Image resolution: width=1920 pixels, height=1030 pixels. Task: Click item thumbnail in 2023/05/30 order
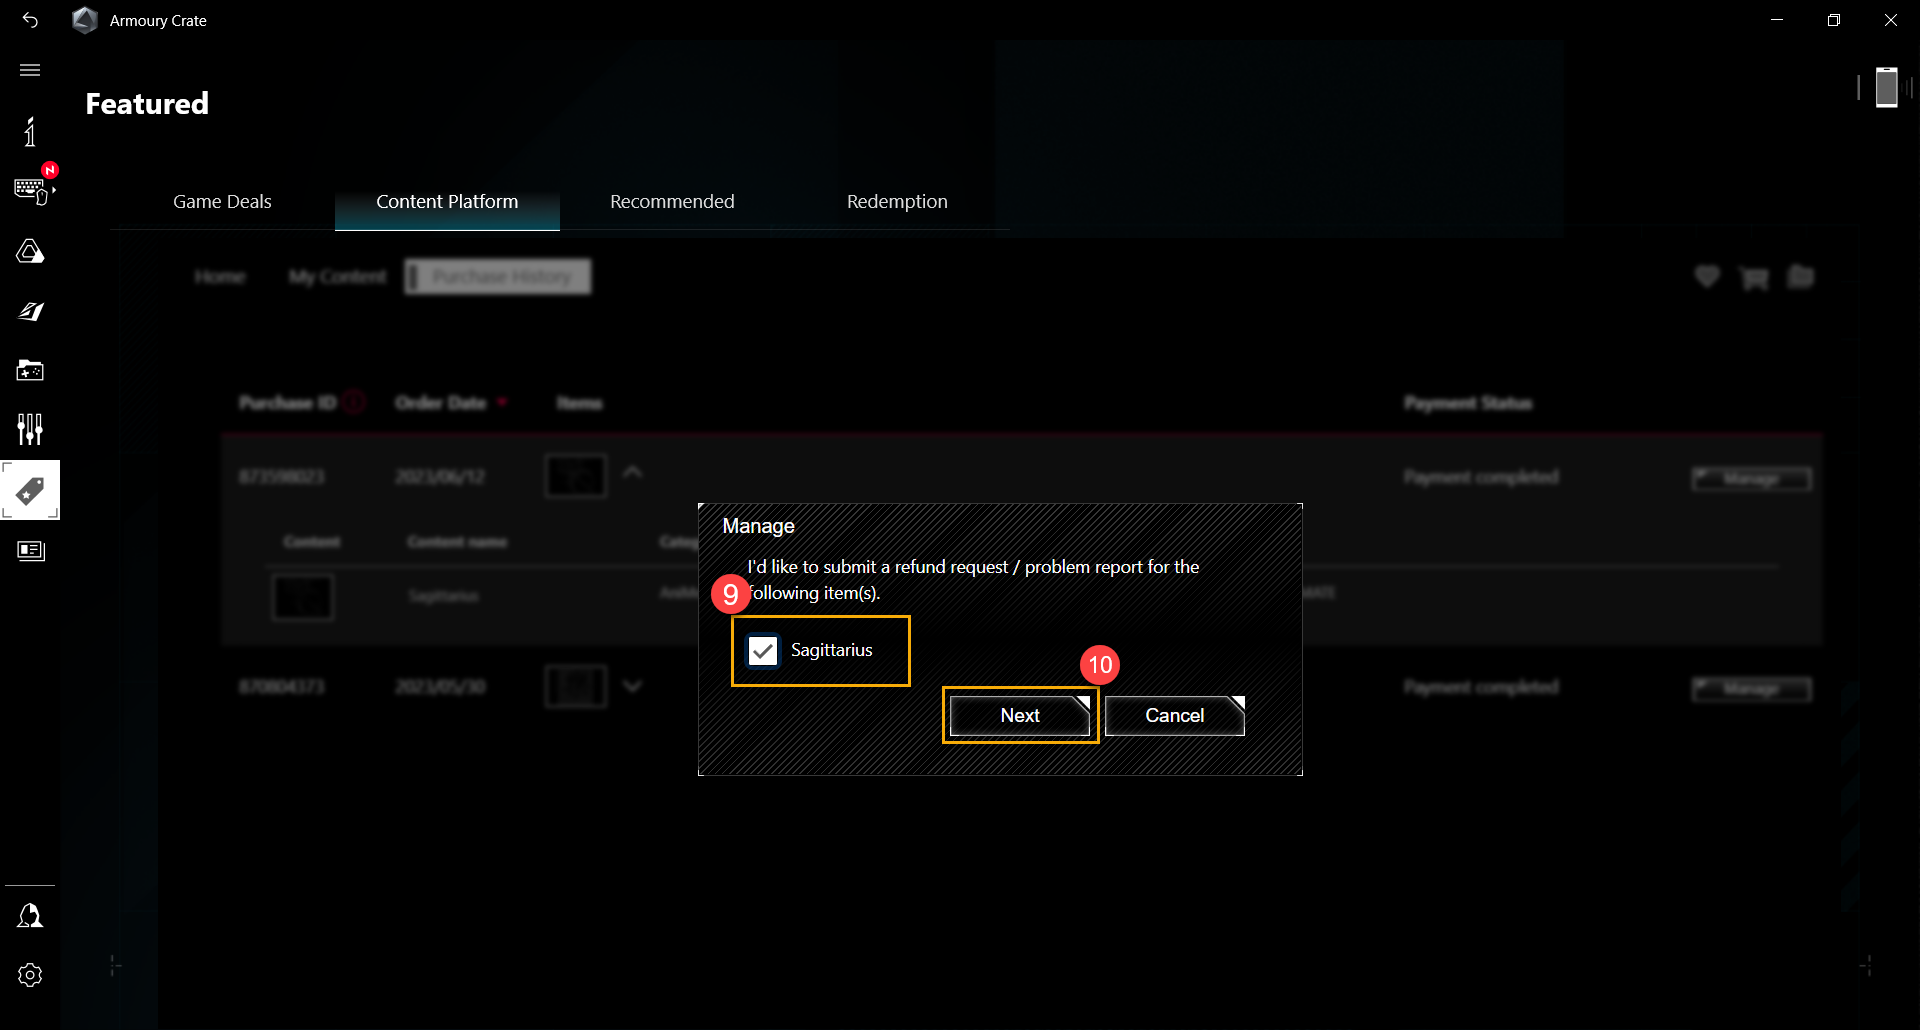point(576,687)
